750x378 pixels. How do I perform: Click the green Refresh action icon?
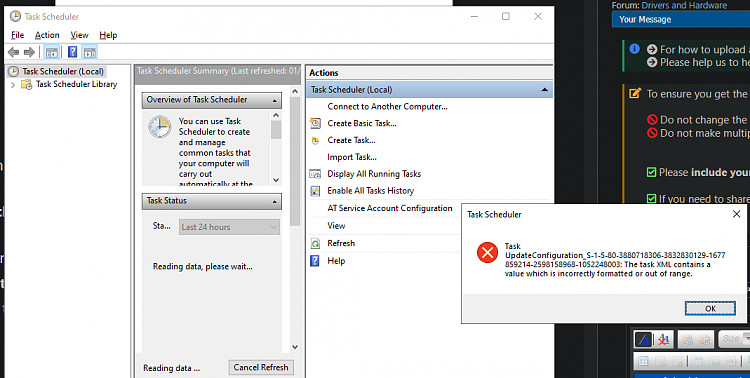point(315,244)
